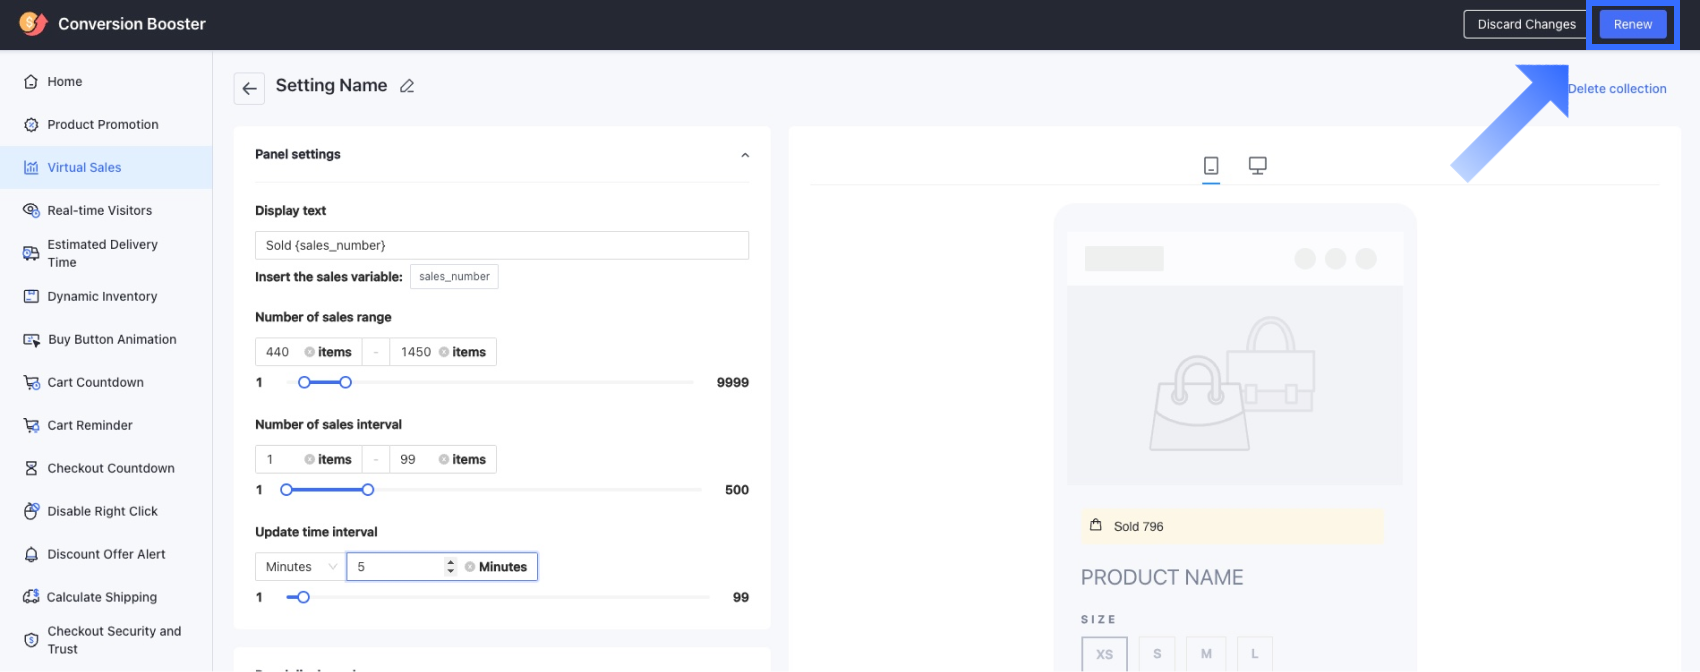The height and width of the screenshot is (672, 1700).
Task: Click the Conversion Booster logo icon
Action: point(33,23)
